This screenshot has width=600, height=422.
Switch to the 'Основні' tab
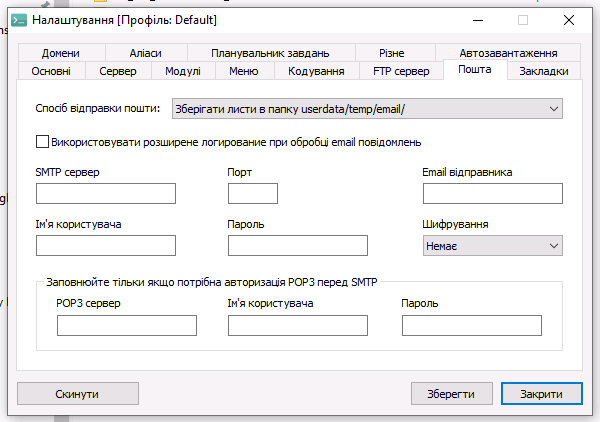[51, 71]
